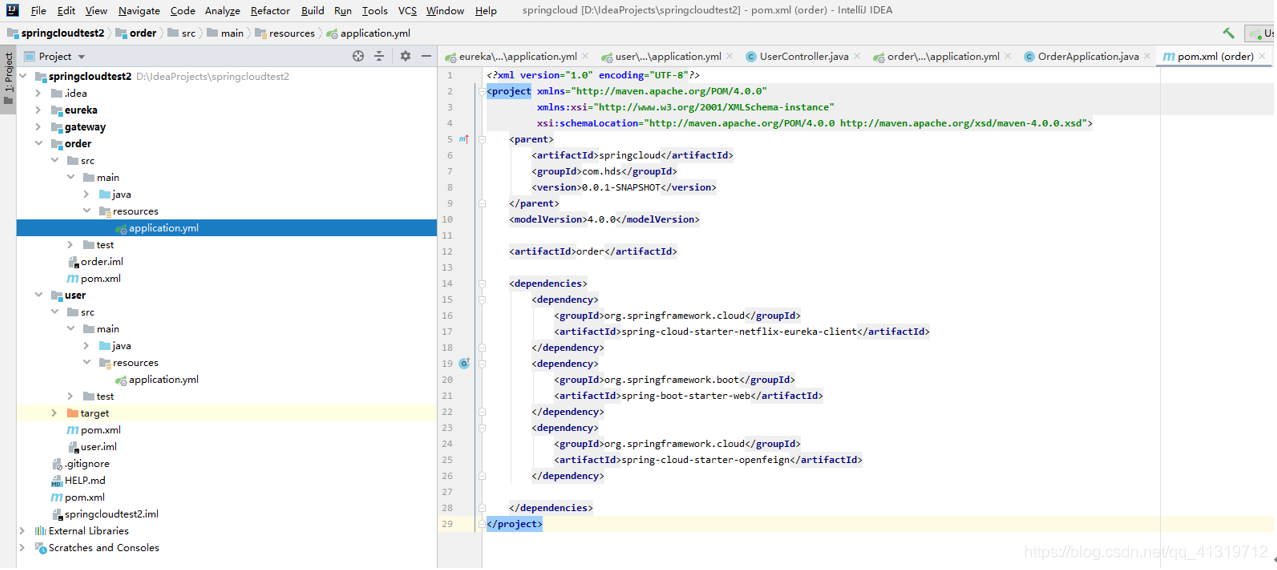Viewport: 1277px width, 570px height.
Task: Switch to the order application.yml tab
Action: pos(942,57)
